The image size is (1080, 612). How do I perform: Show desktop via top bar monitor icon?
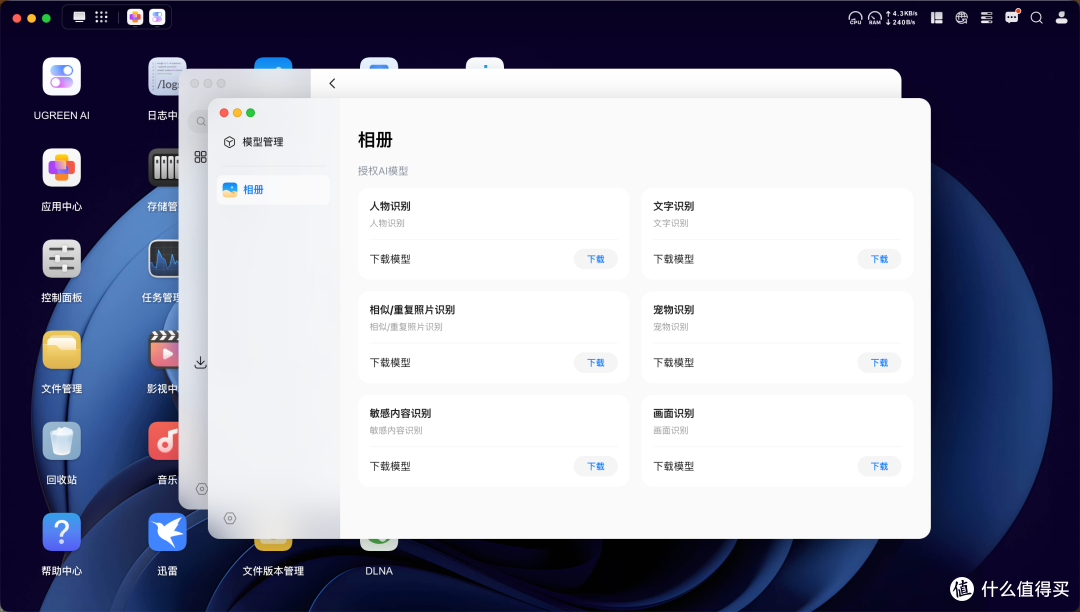coord(79,17)
